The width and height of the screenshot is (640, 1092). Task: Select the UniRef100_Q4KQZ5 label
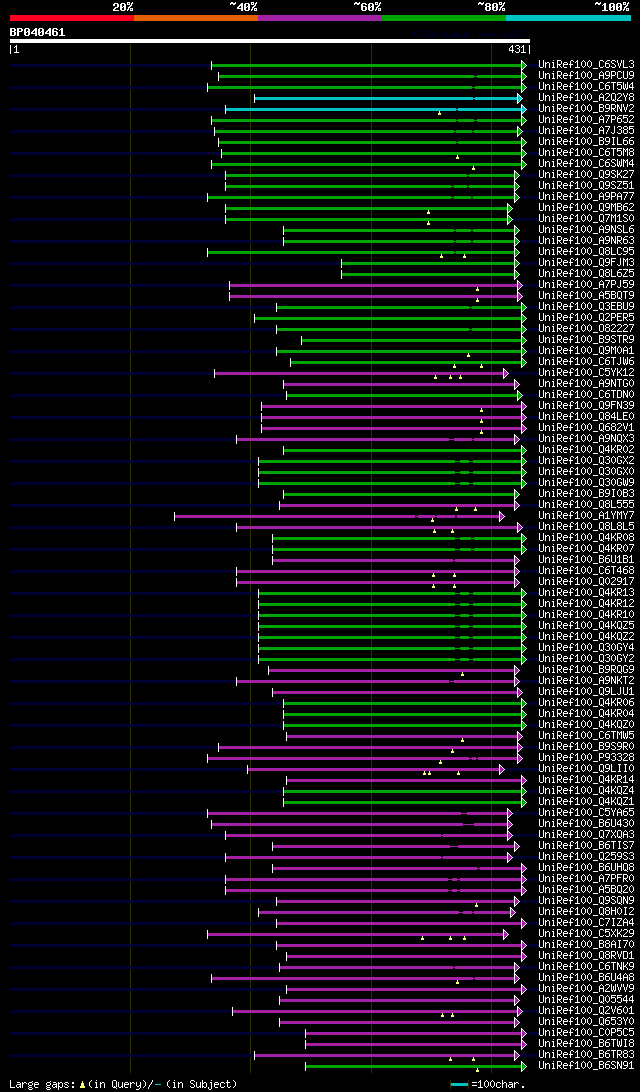pos(586,626)
